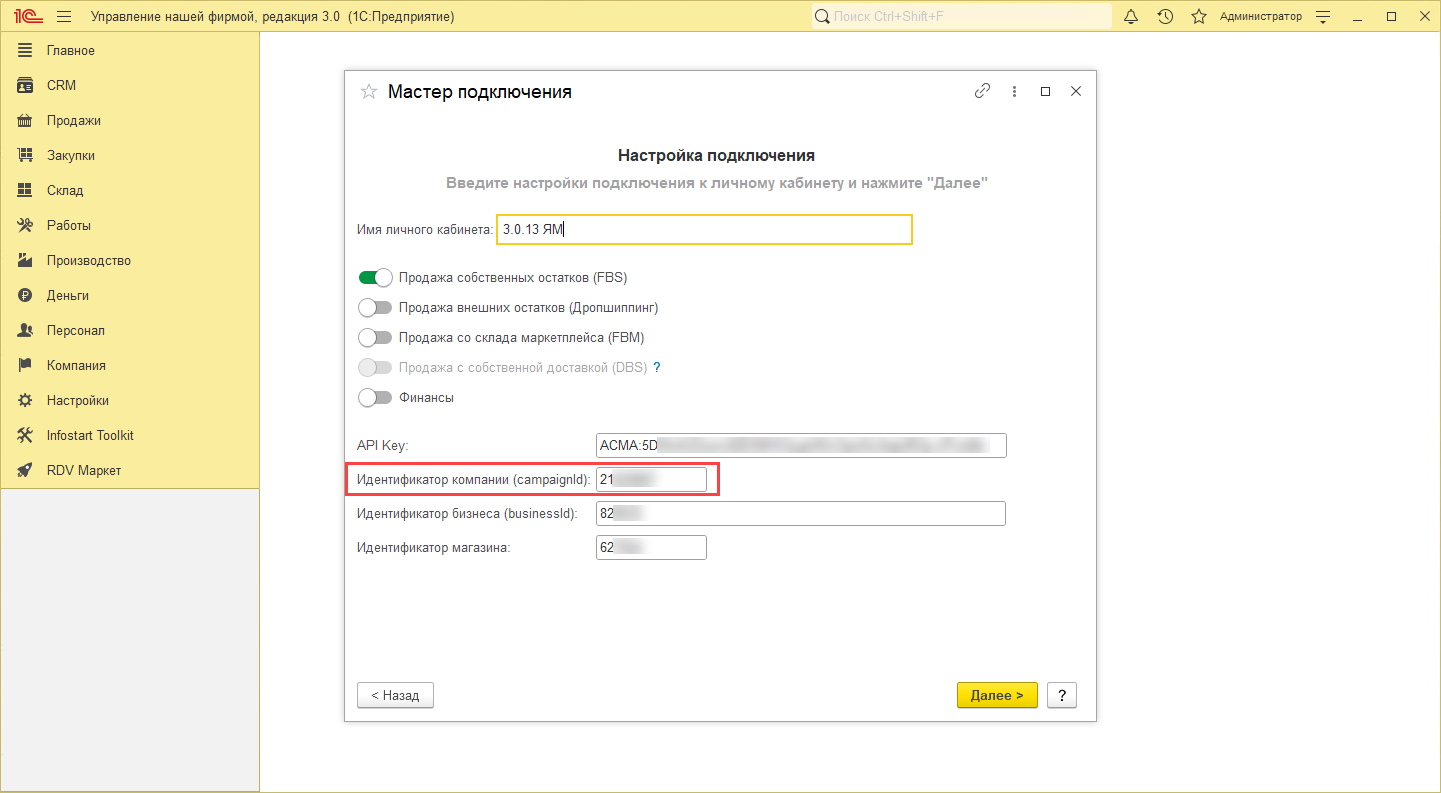Toggle Продажа с собственной доставкой (DBS)
The image size is (1441, 793).
point(375,367)
